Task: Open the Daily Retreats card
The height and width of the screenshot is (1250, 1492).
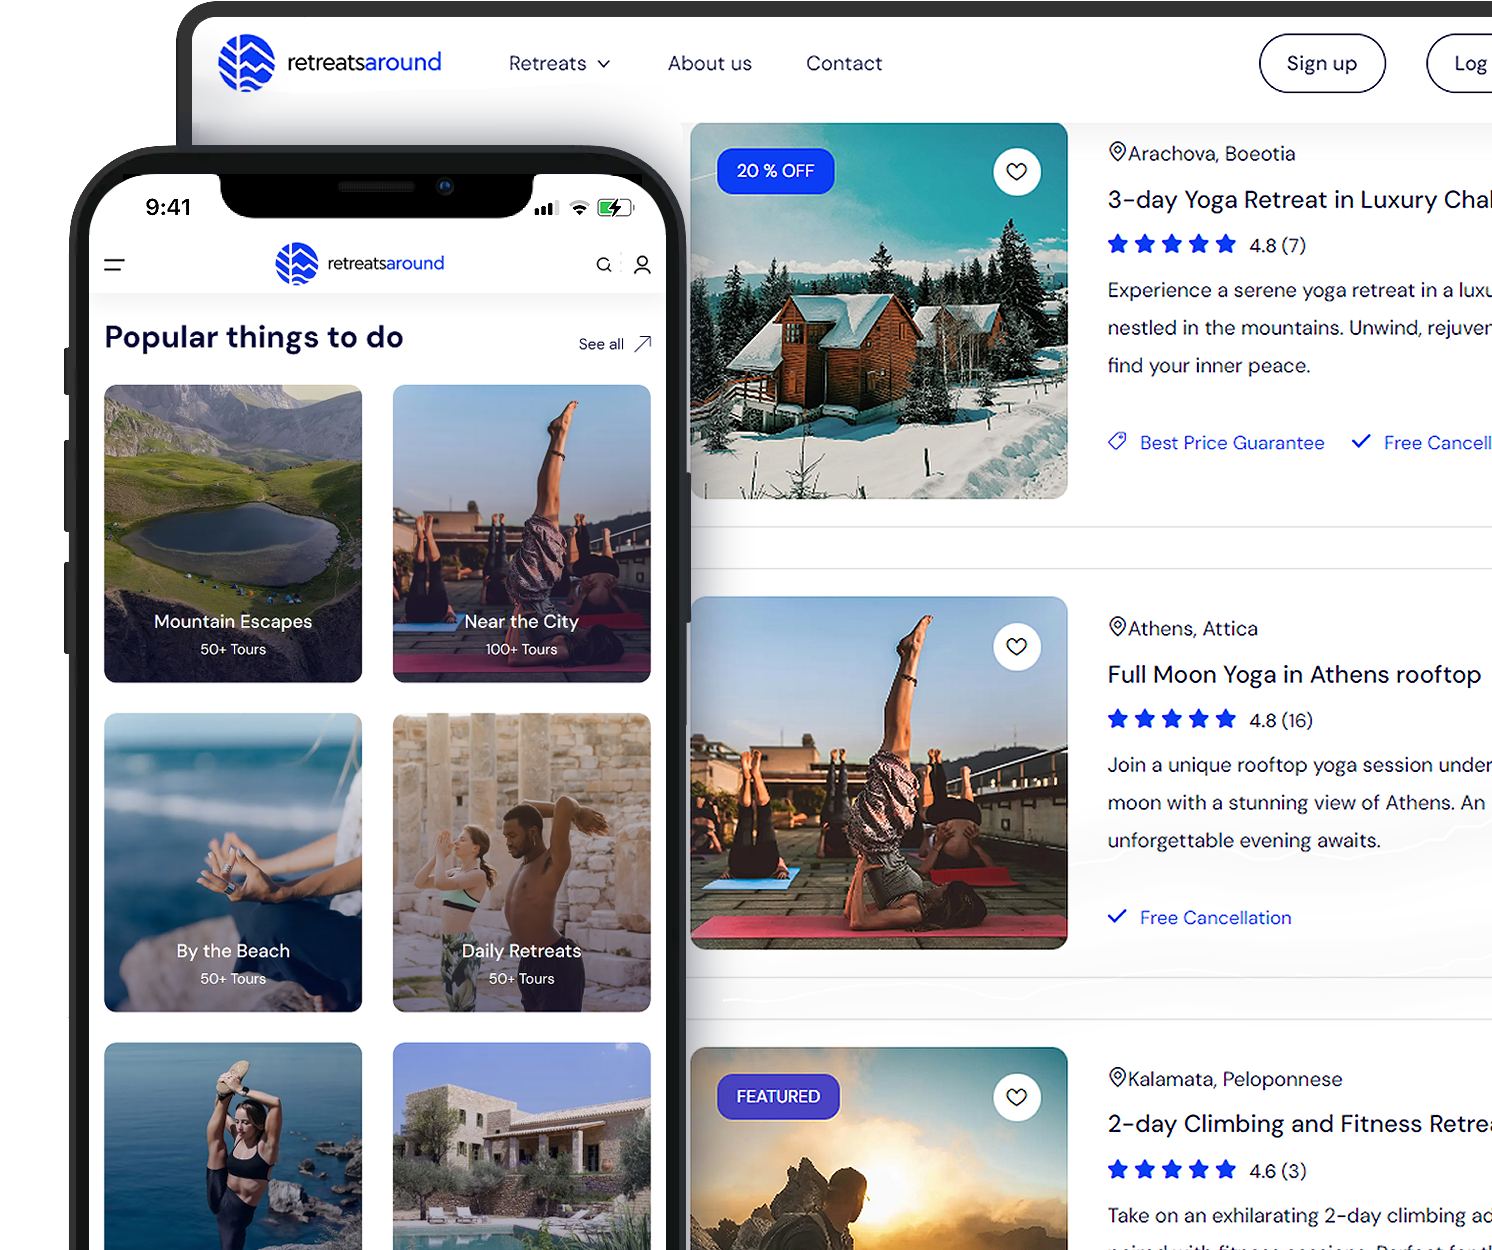Action: coord(522,862)
